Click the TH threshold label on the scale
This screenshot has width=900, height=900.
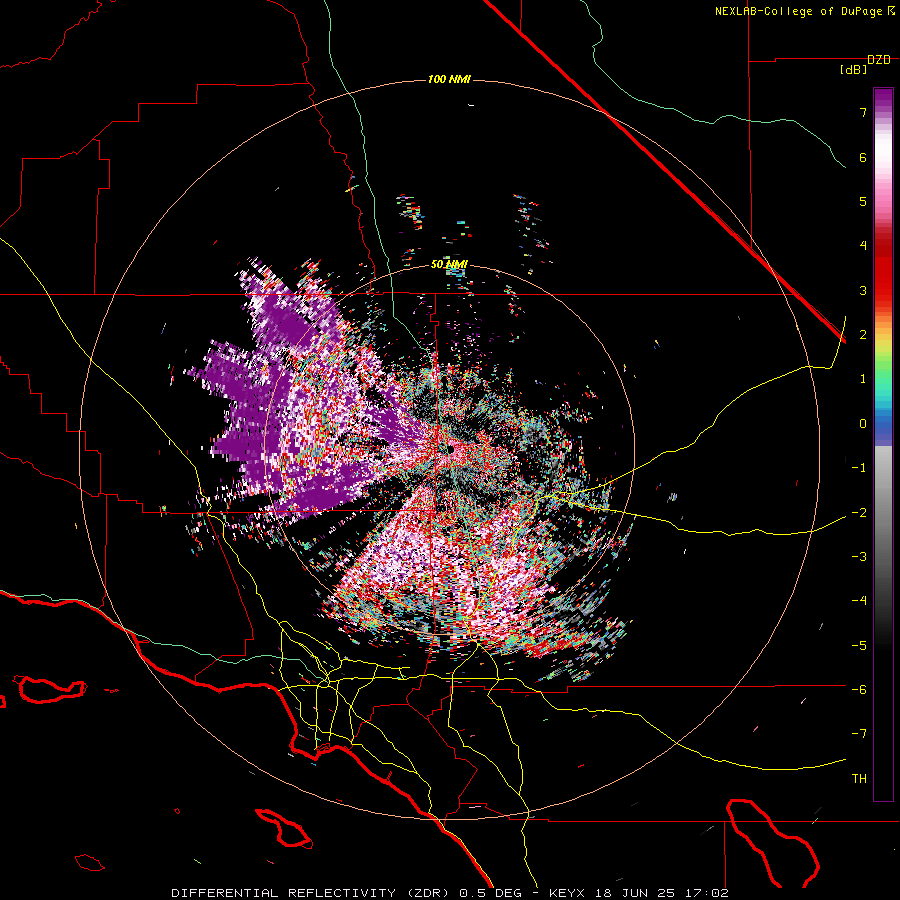tap(859, 779)
